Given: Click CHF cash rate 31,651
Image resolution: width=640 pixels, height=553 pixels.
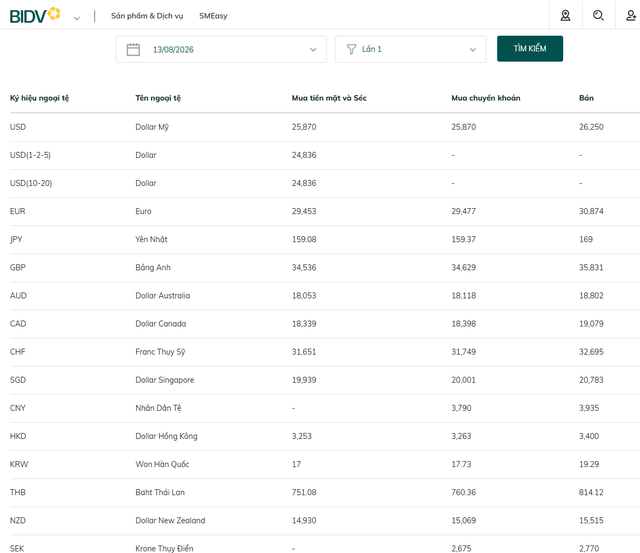Looking at the screenshot, I should [304, 352].
